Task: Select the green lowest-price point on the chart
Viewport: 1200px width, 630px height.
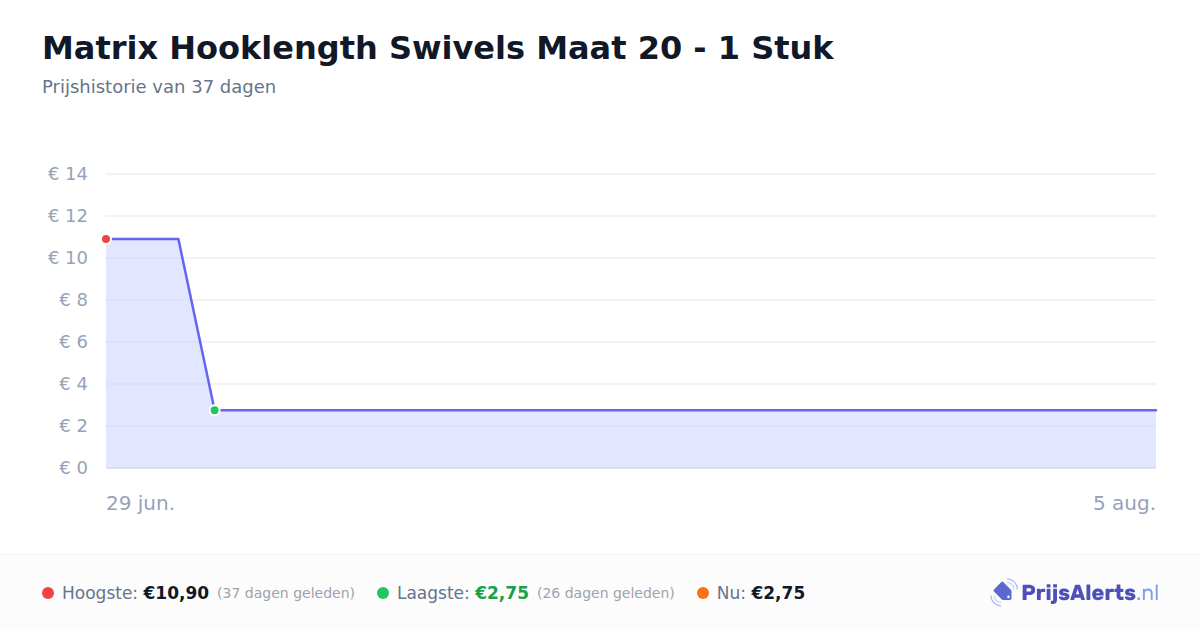Action: [x=214, y=410]
